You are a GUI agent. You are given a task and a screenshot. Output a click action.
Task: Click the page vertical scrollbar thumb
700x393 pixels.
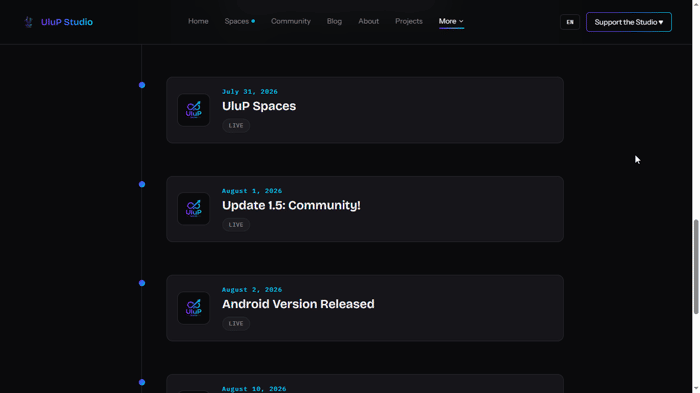(696, 267)
